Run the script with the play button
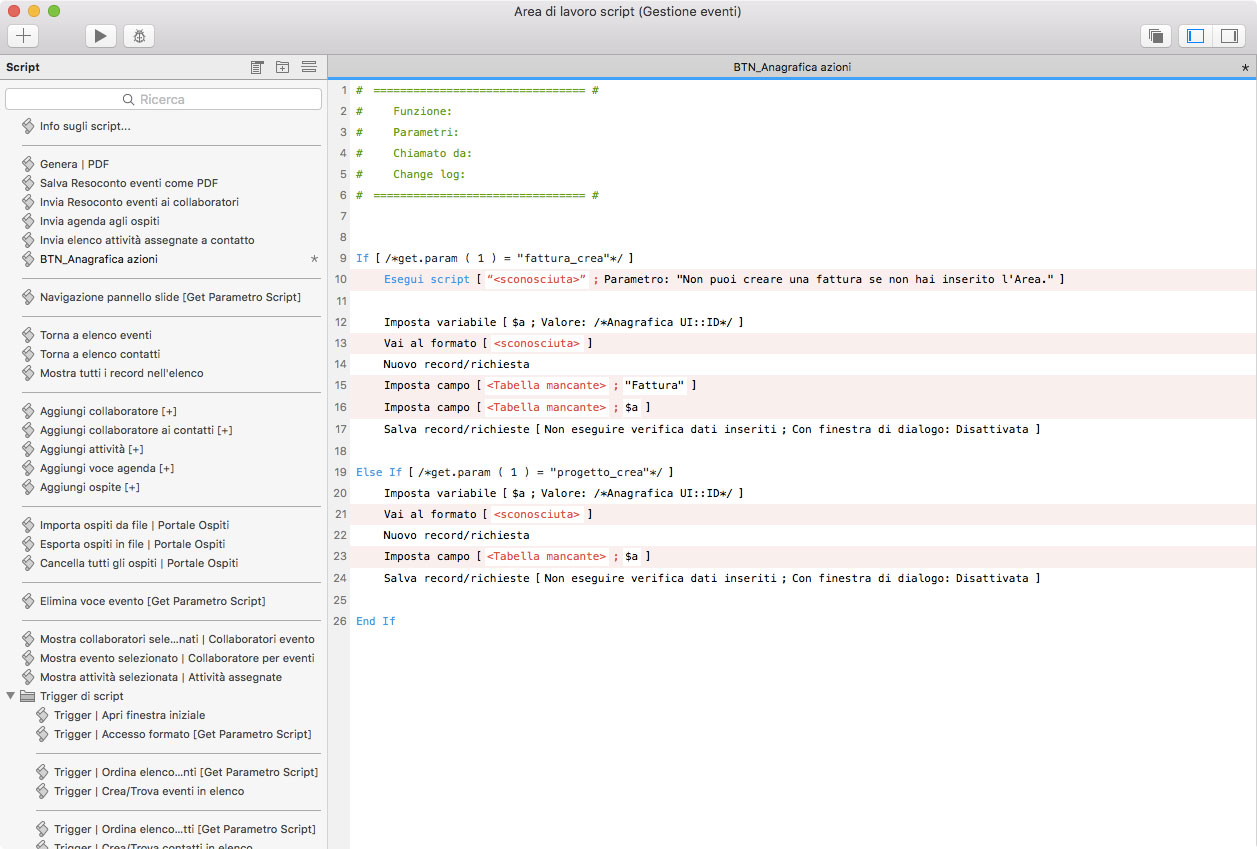Screen dimensions: 1257x849 99,36
